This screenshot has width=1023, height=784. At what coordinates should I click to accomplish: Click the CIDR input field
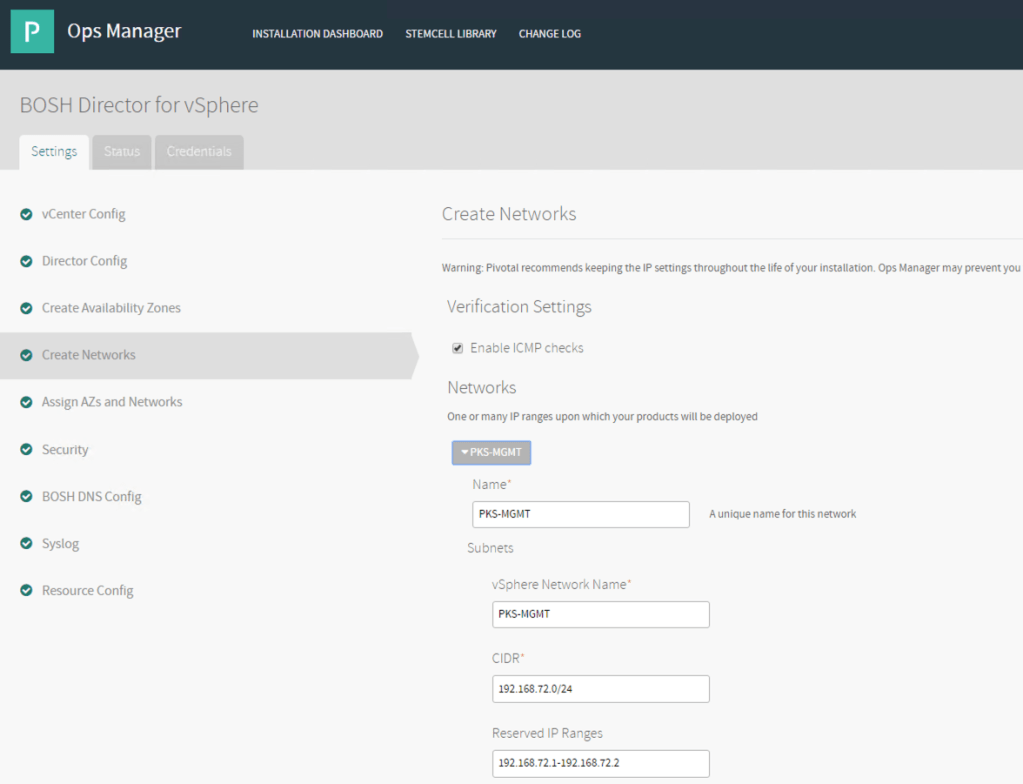pos(600,689)
